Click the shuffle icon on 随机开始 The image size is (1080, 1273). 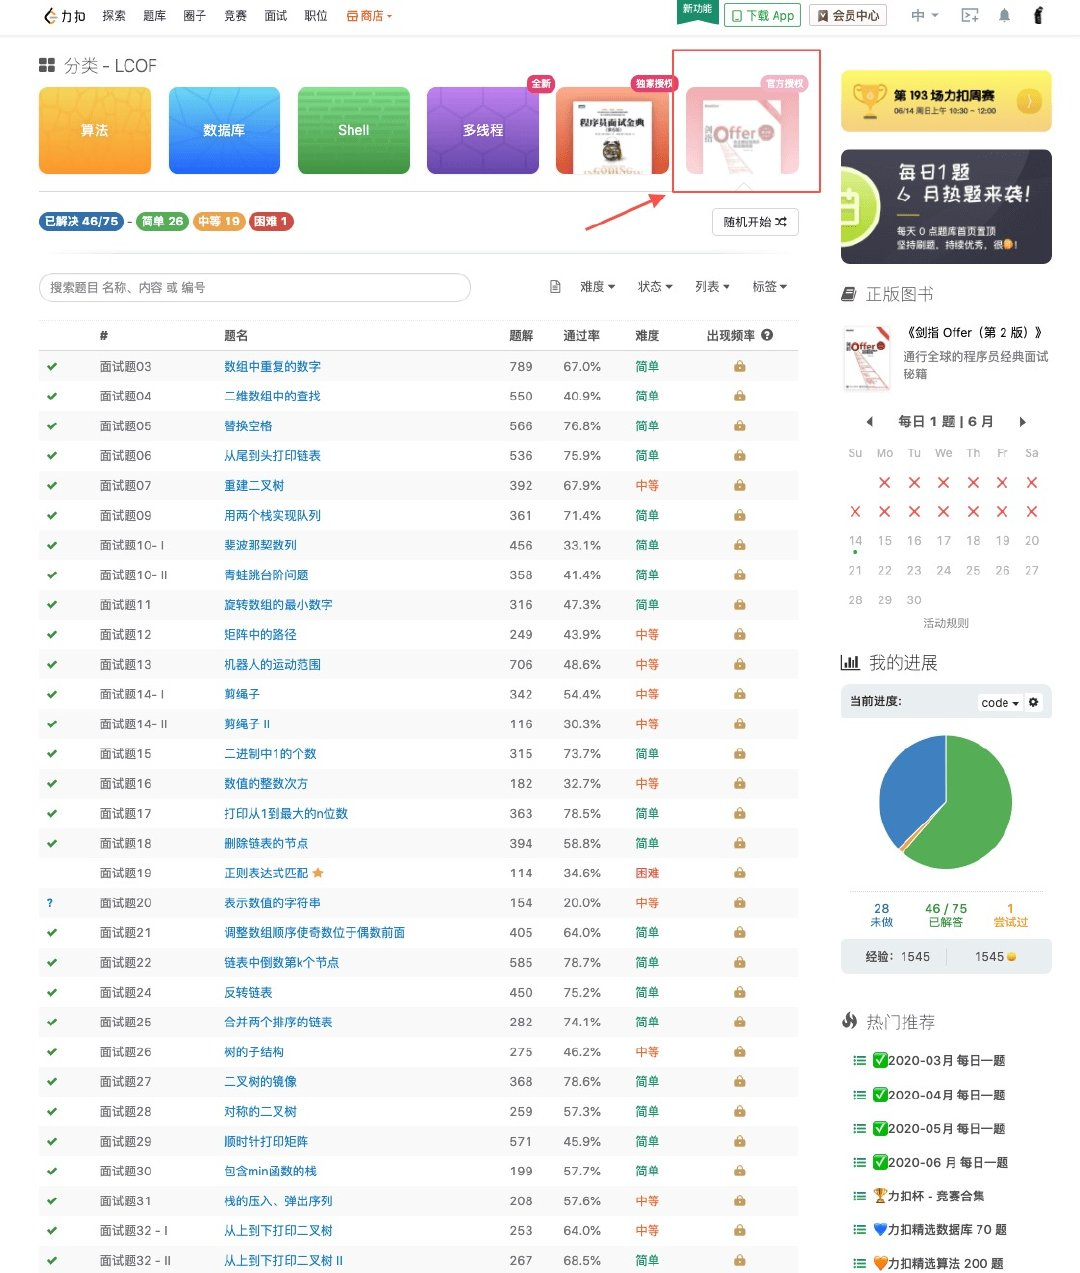tap(781, 222)
